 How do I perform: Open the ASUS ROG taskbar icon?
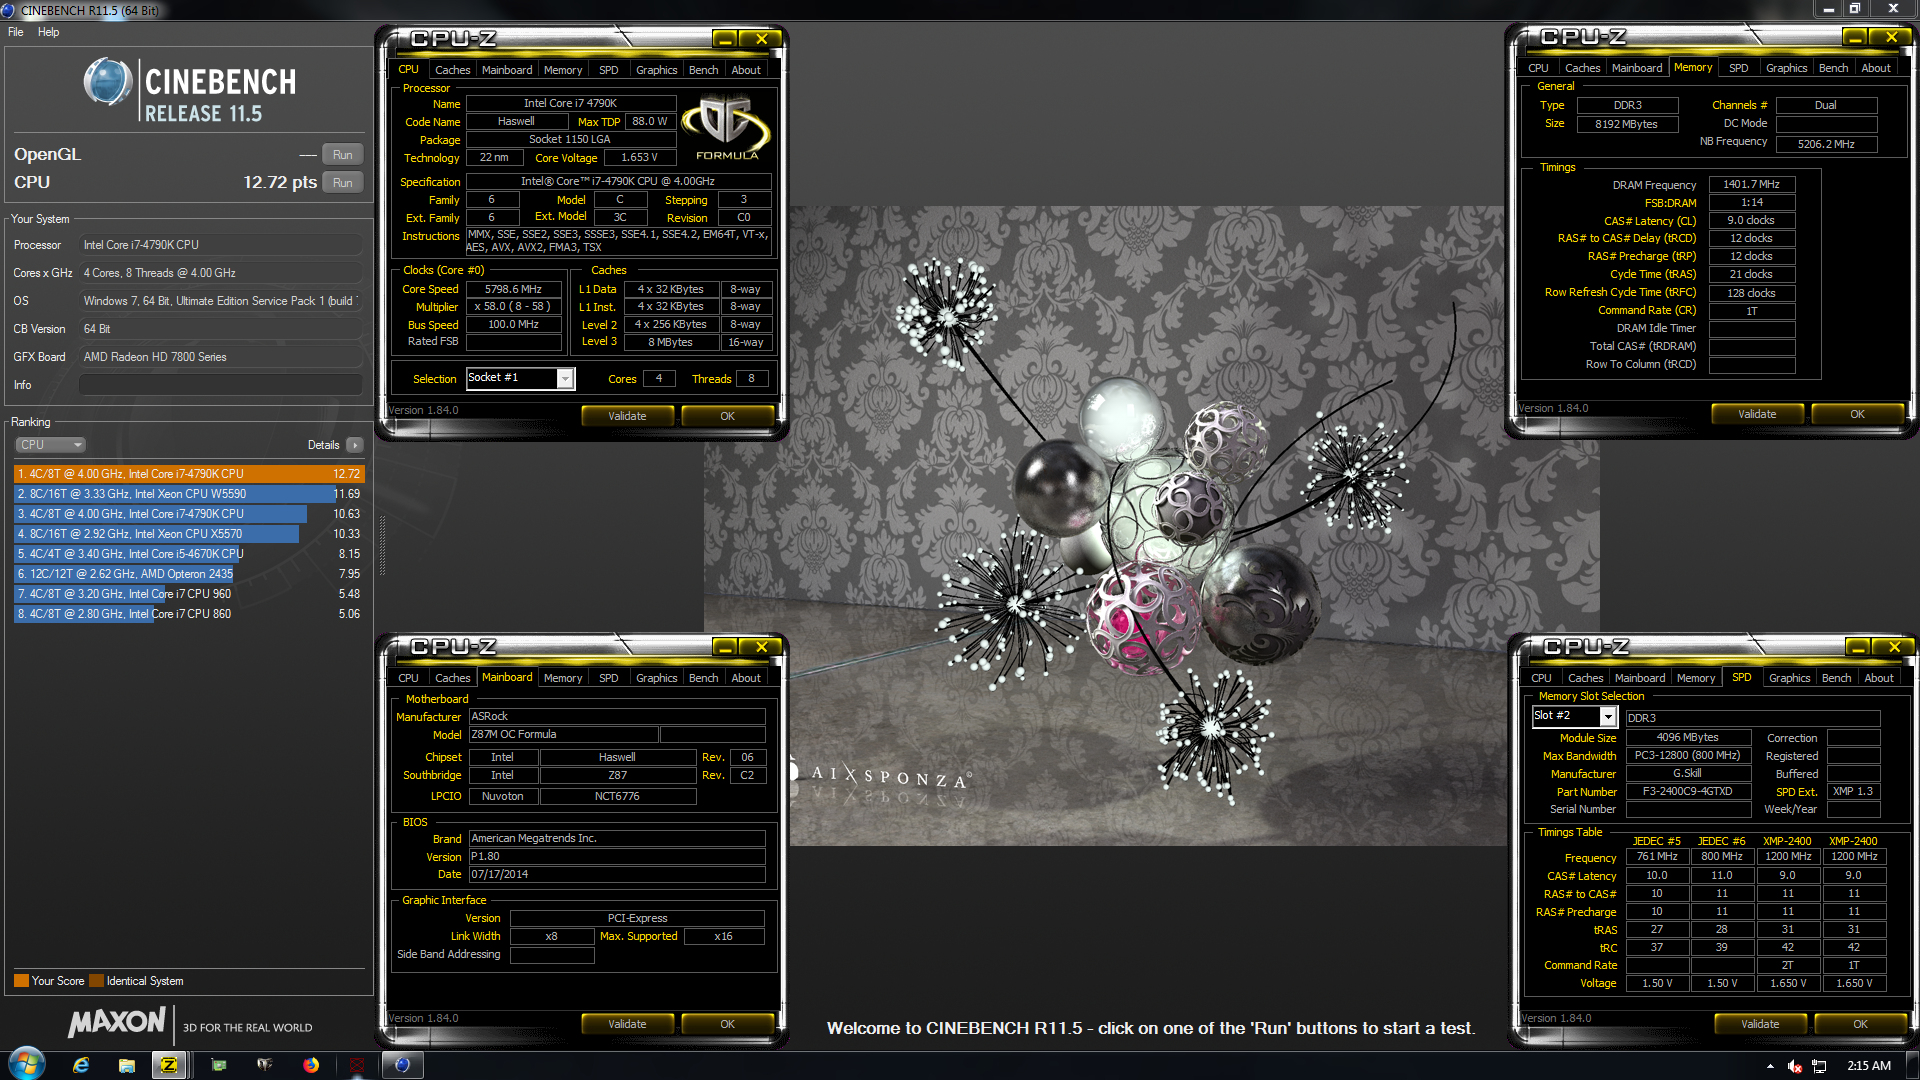click(x=264, y=1065)
